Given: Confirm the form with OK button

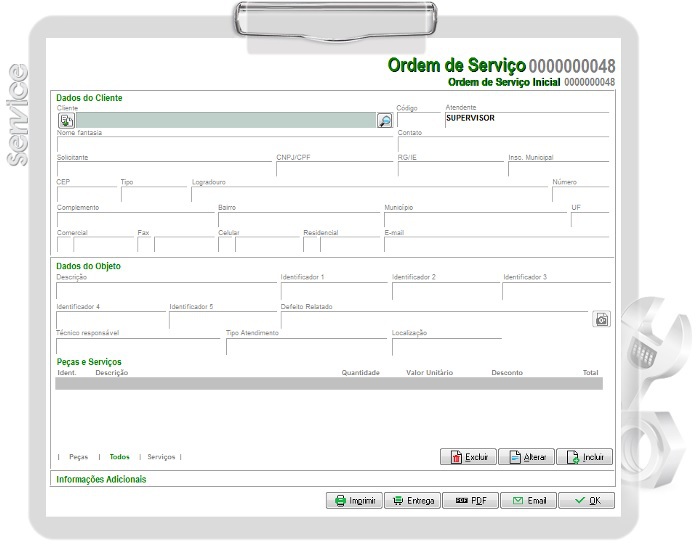Looking at the screenshot, I should pyautogui.click(x=586, y=501).
